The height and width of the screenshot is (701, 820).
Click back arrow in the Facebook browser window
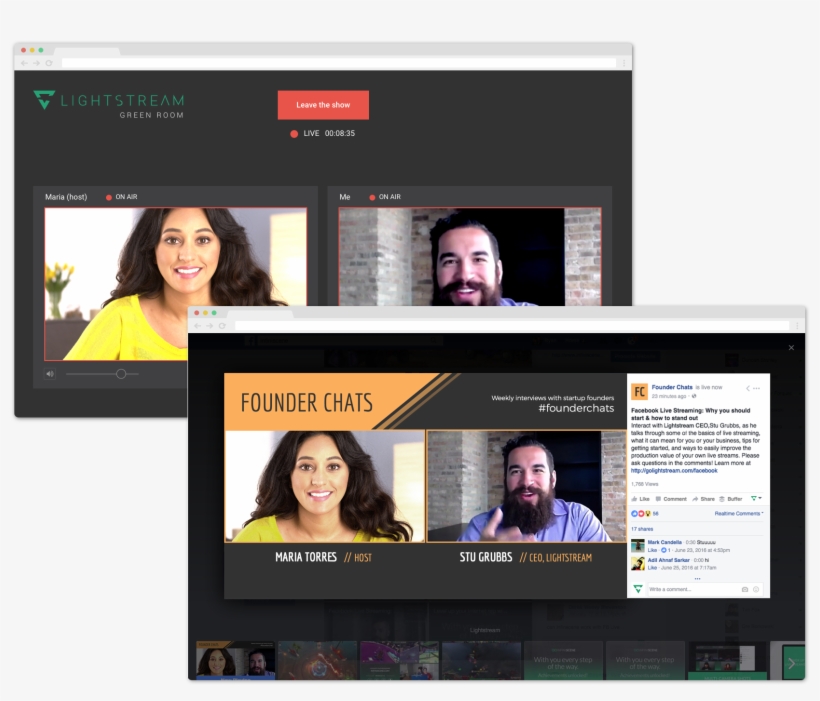tap(197, 325)
